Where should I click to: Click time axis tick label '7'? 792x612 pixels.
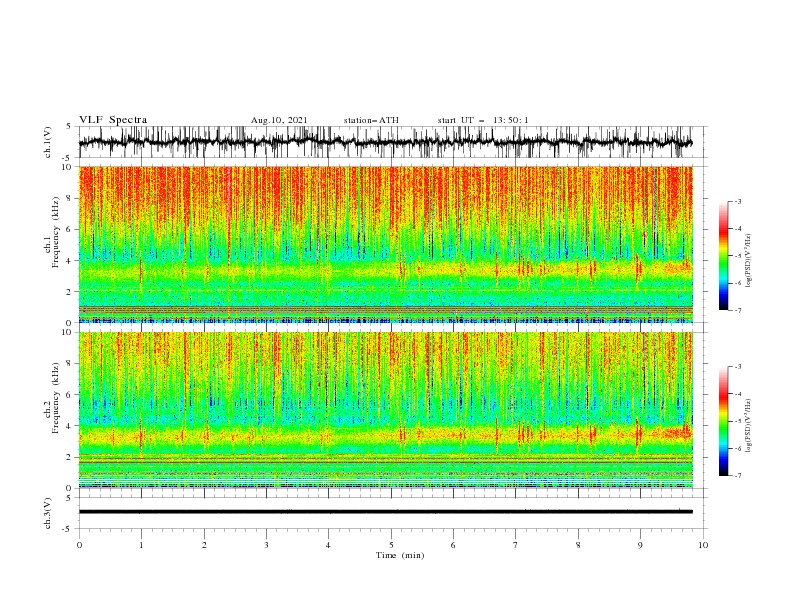pos(516,545)
